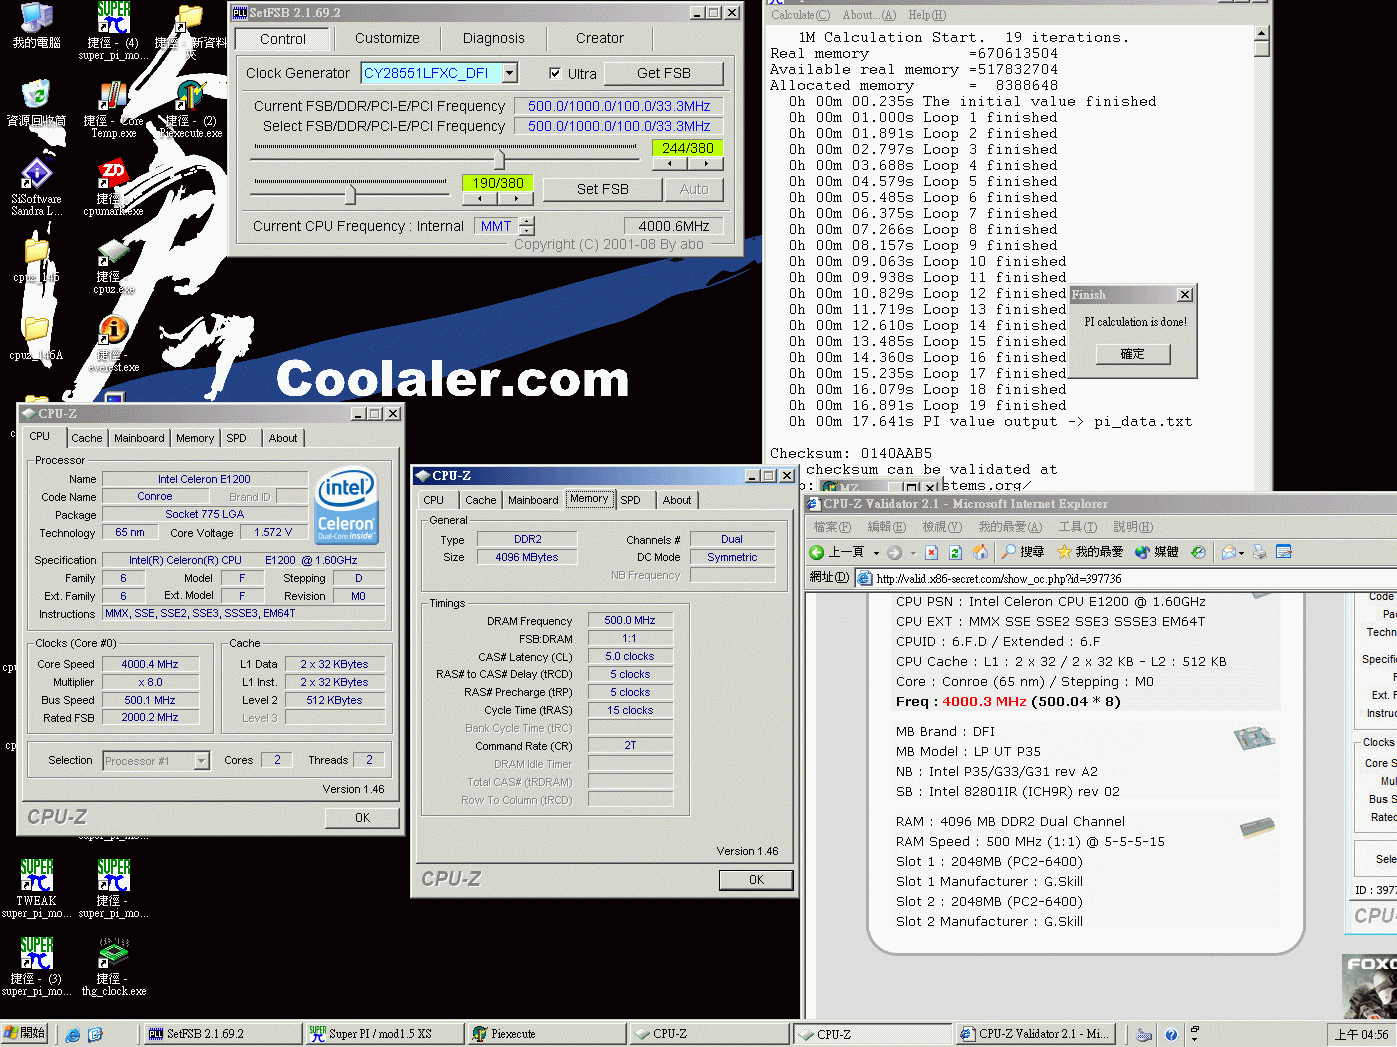Click the History icon in Internet Explorer
This screenshot has height=1047, width=1397.
click(1200, 552)
